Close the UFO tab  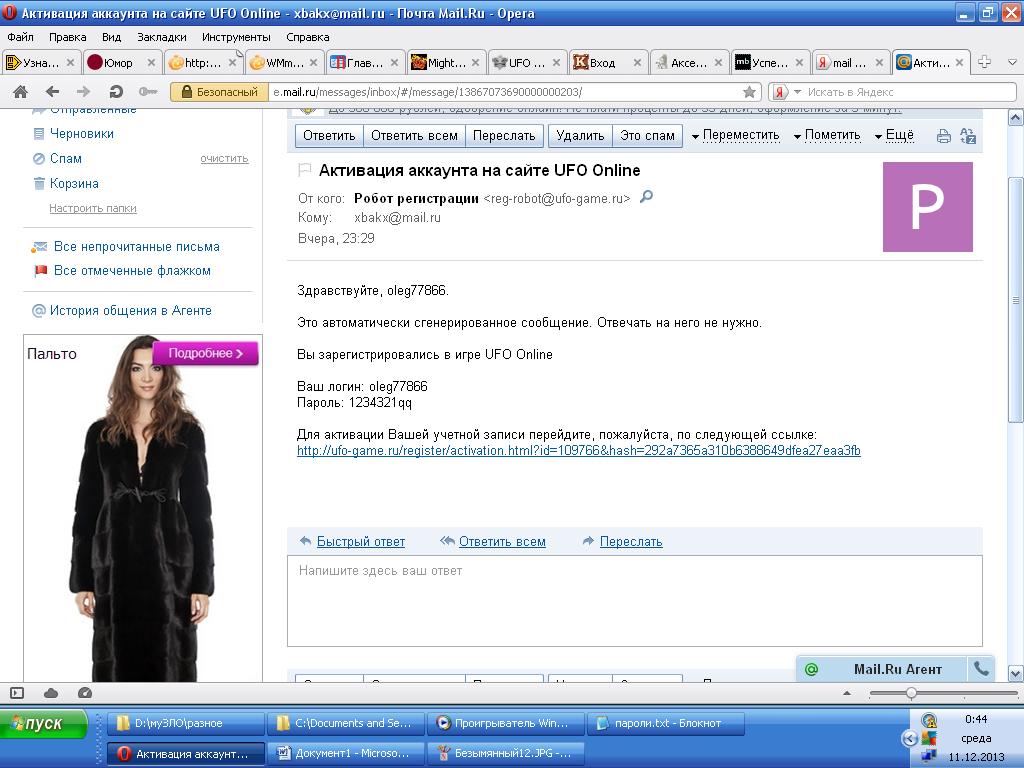tap(556, 63)
